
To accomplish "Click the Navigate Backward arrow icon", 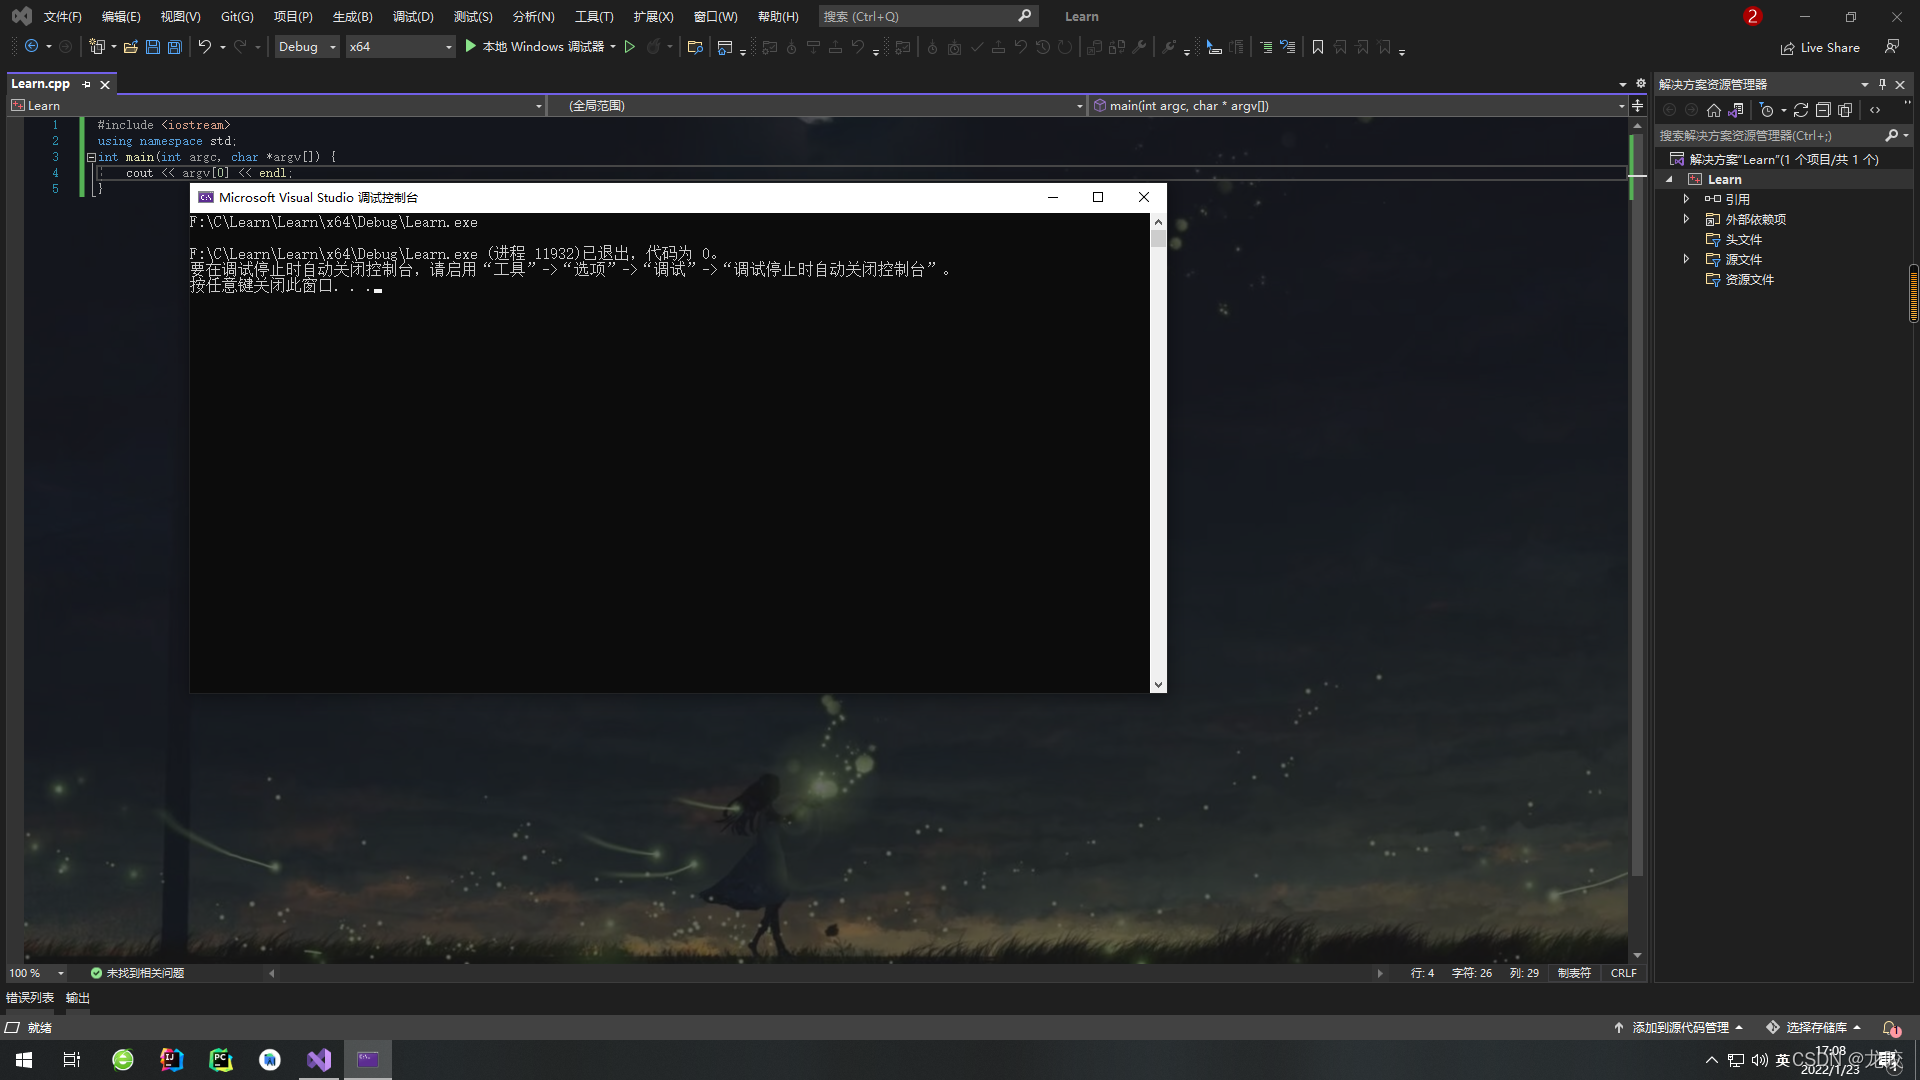I will tap(32, 47).
